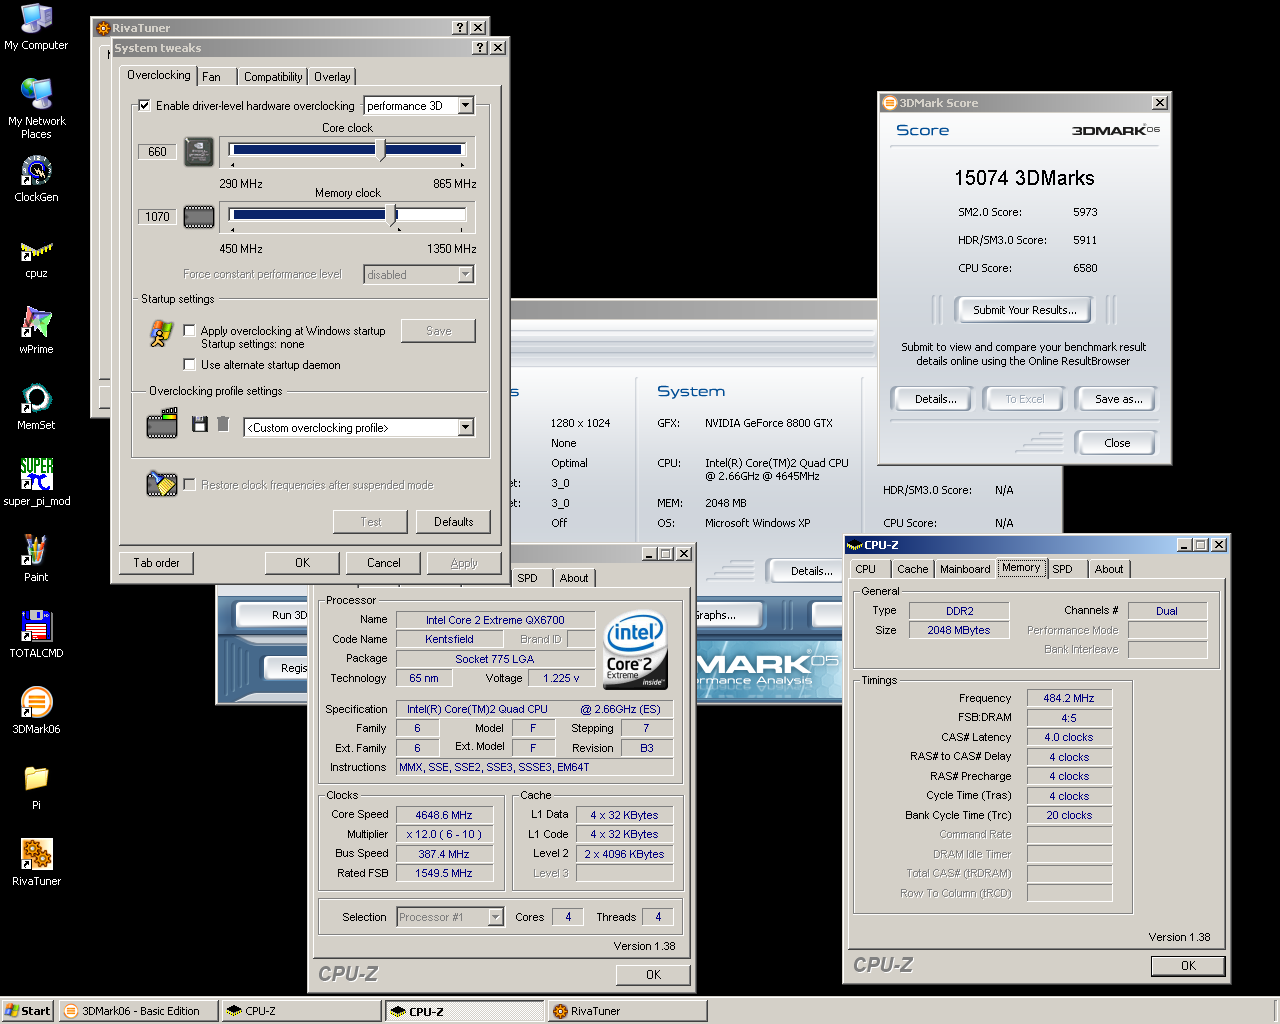Open the 3DMark06 desktop shortcut

[x=36, y=703]
